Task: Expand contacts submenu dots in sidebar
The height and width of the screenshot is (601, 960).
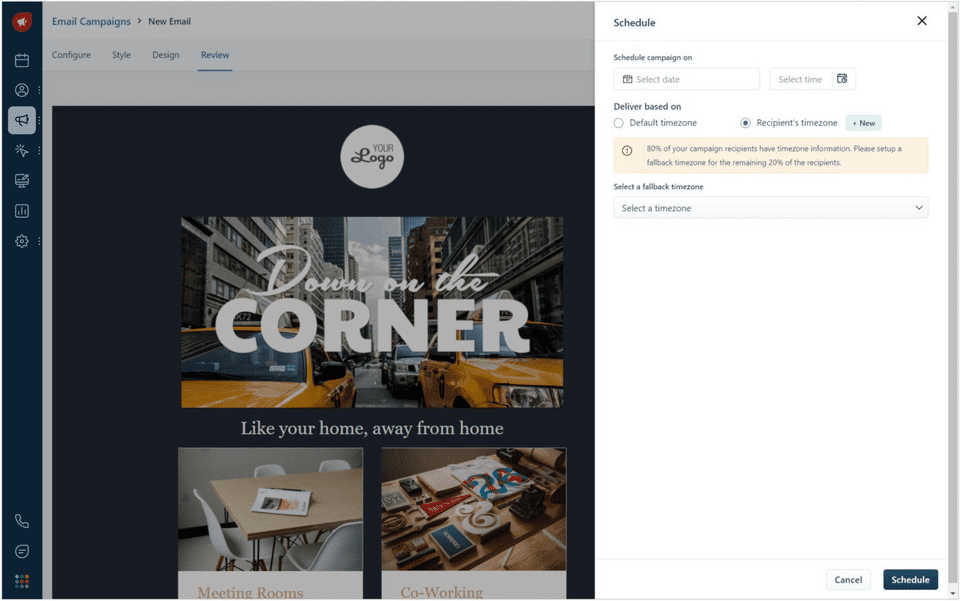Action: click(39, 90)
